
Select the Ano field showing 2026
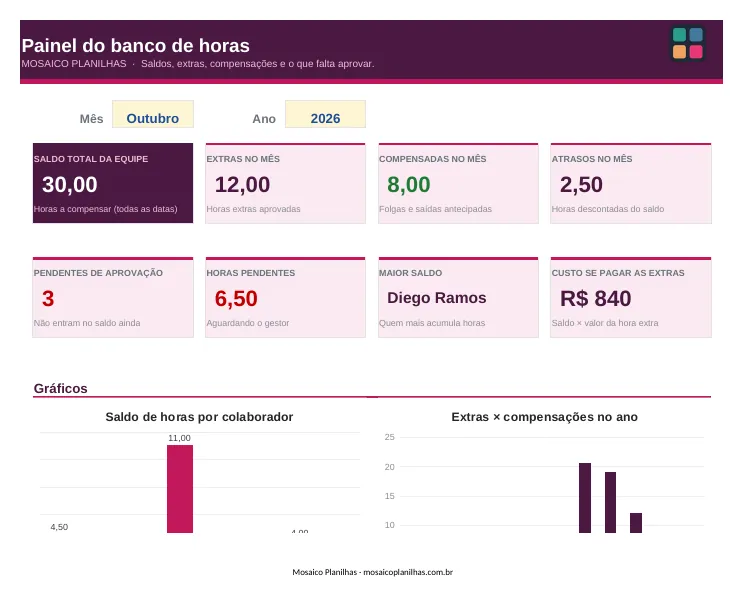click(325, 114)
